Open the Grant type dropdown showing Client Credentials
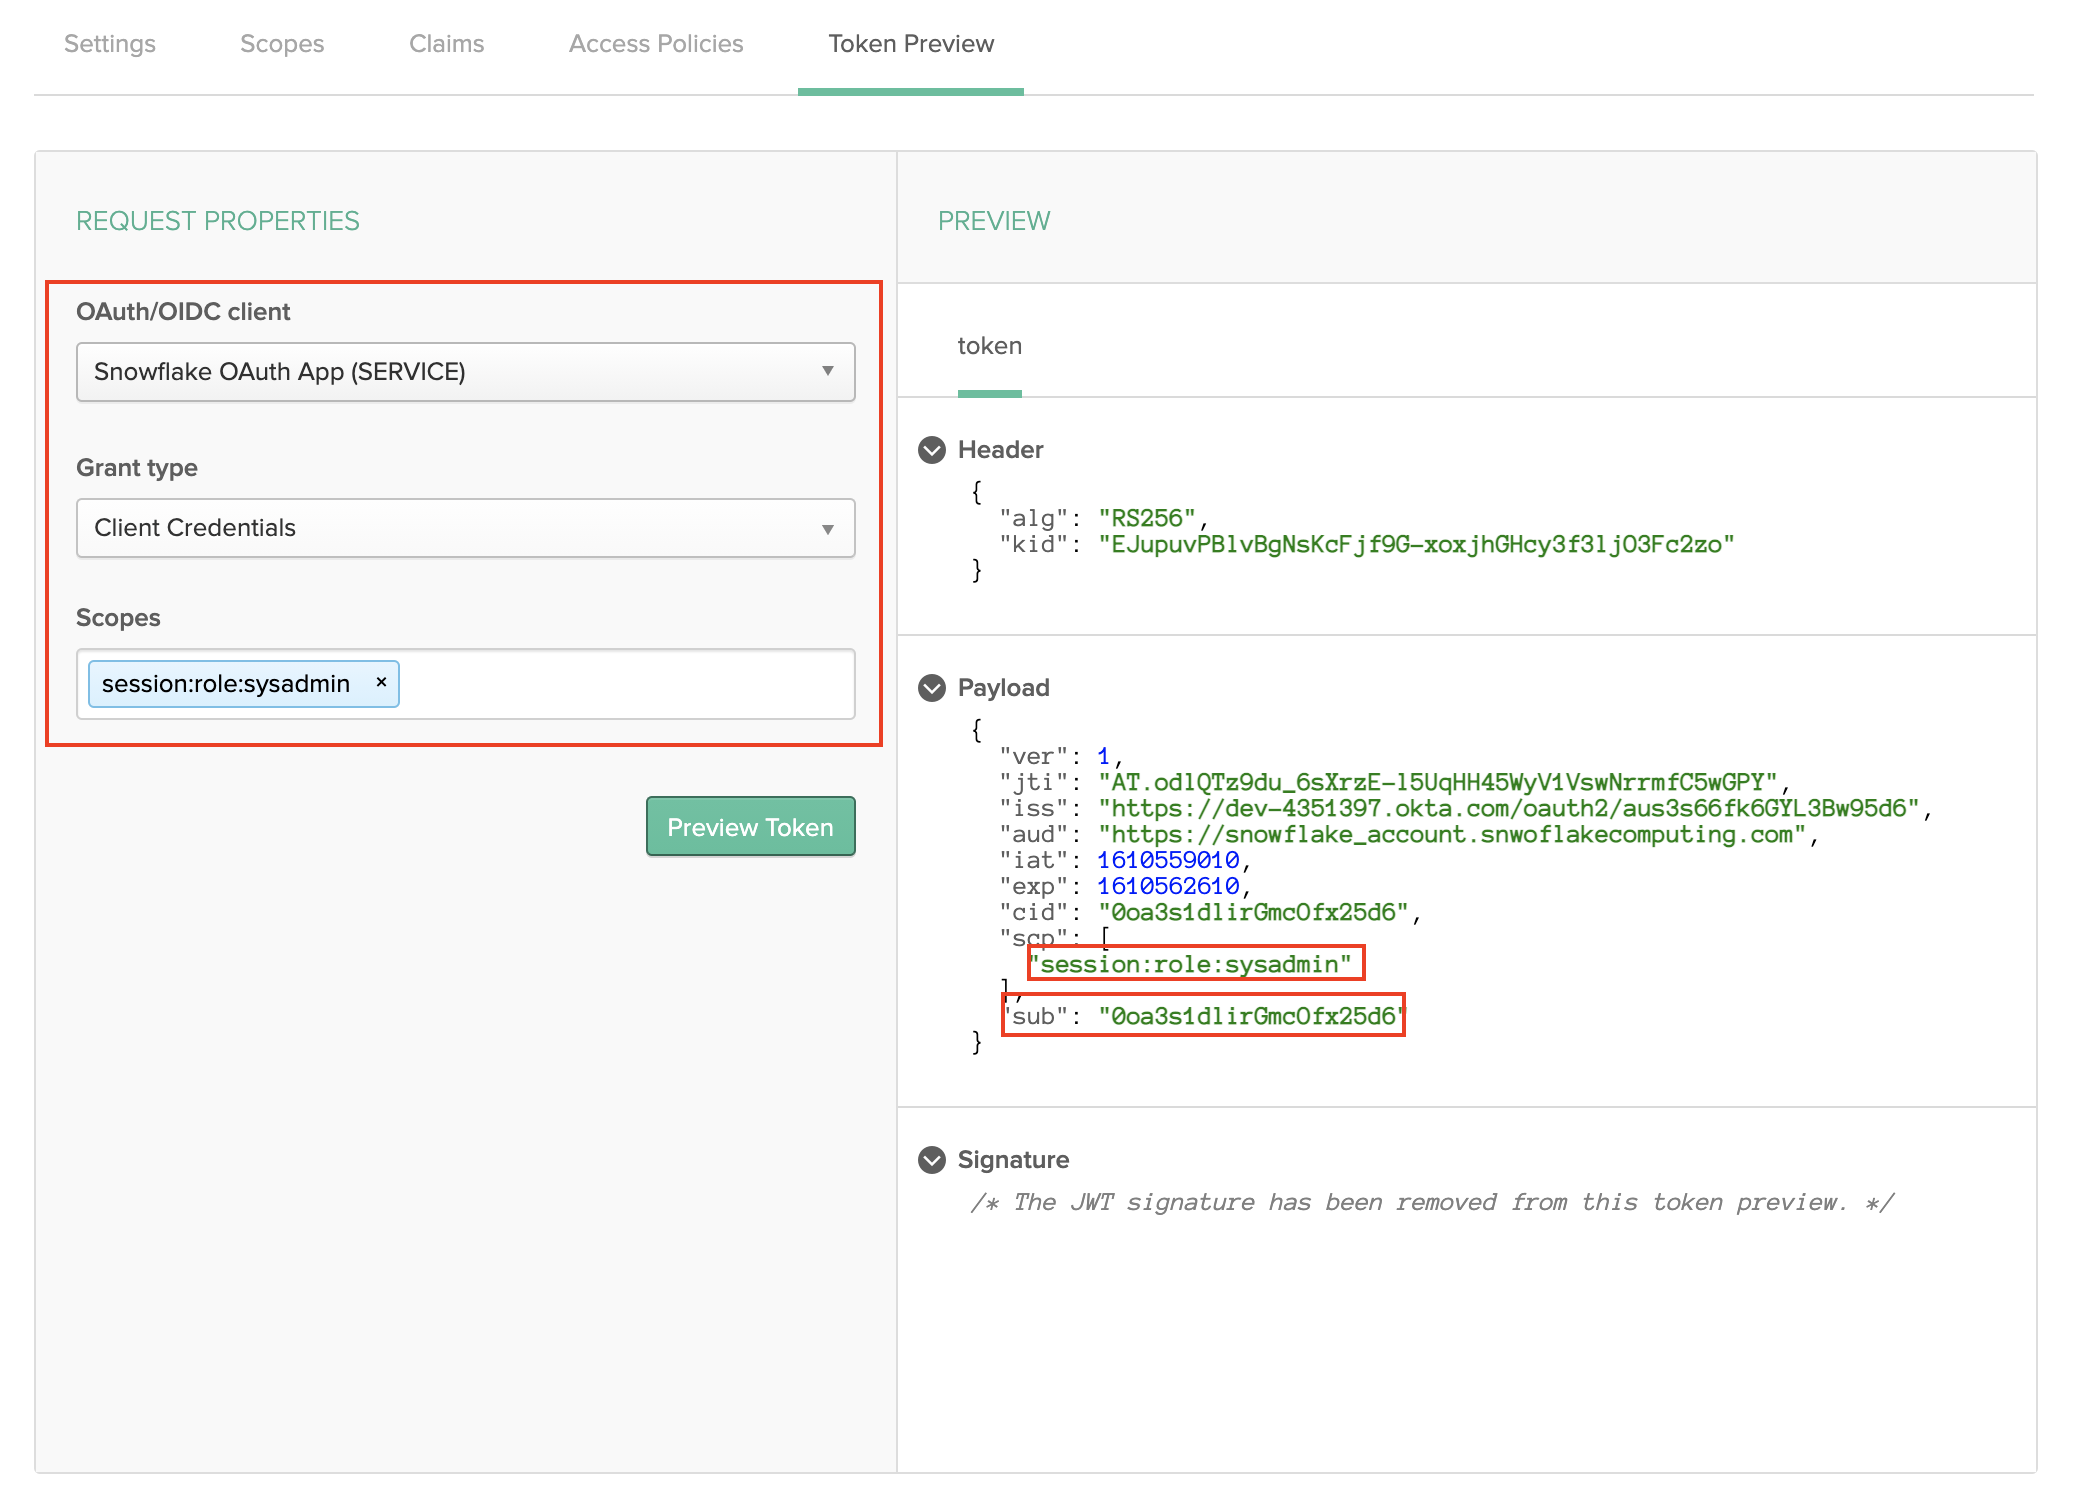The height and width of the screenshot is (1510, 2074). pyautogui.click(x=465, y=528)
